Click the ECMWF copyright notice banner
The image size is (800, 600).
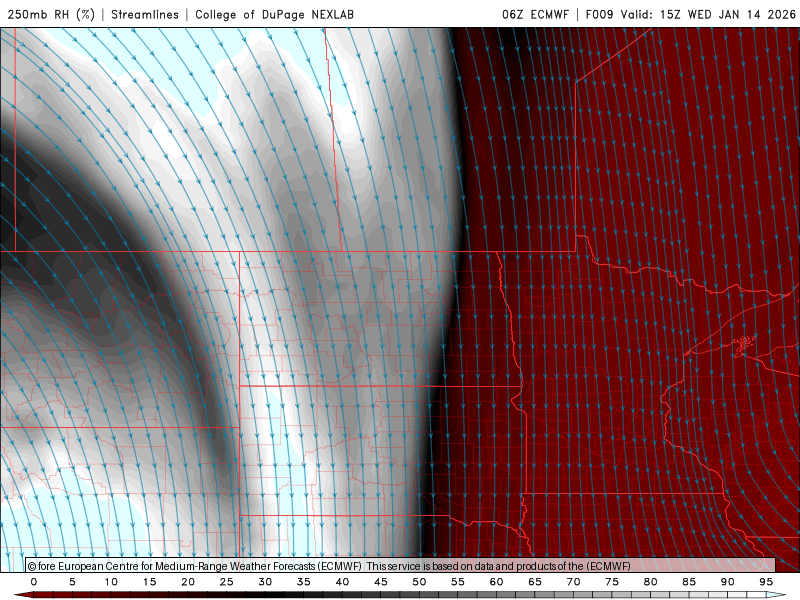[x=401, y=565]
